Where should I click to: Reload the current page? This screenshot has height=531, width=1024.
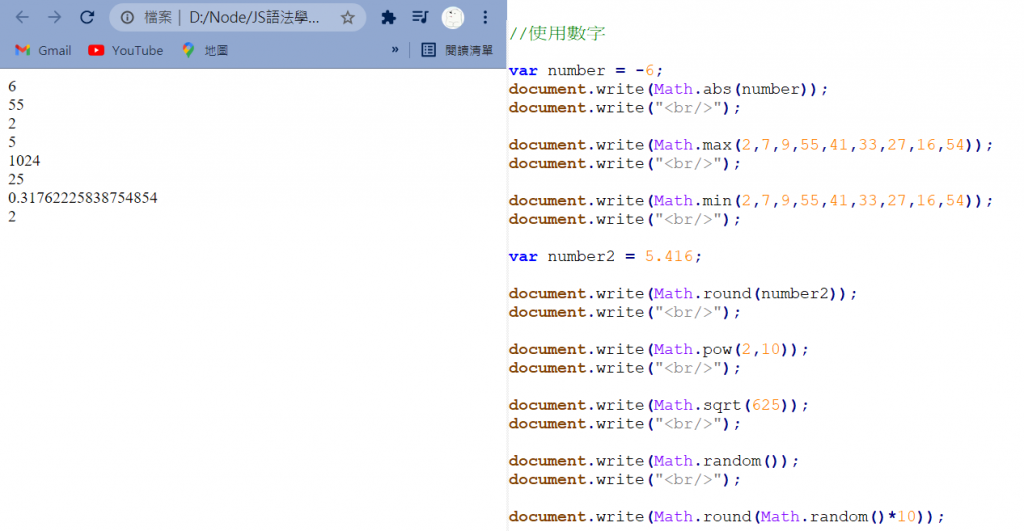click(87, 18)
